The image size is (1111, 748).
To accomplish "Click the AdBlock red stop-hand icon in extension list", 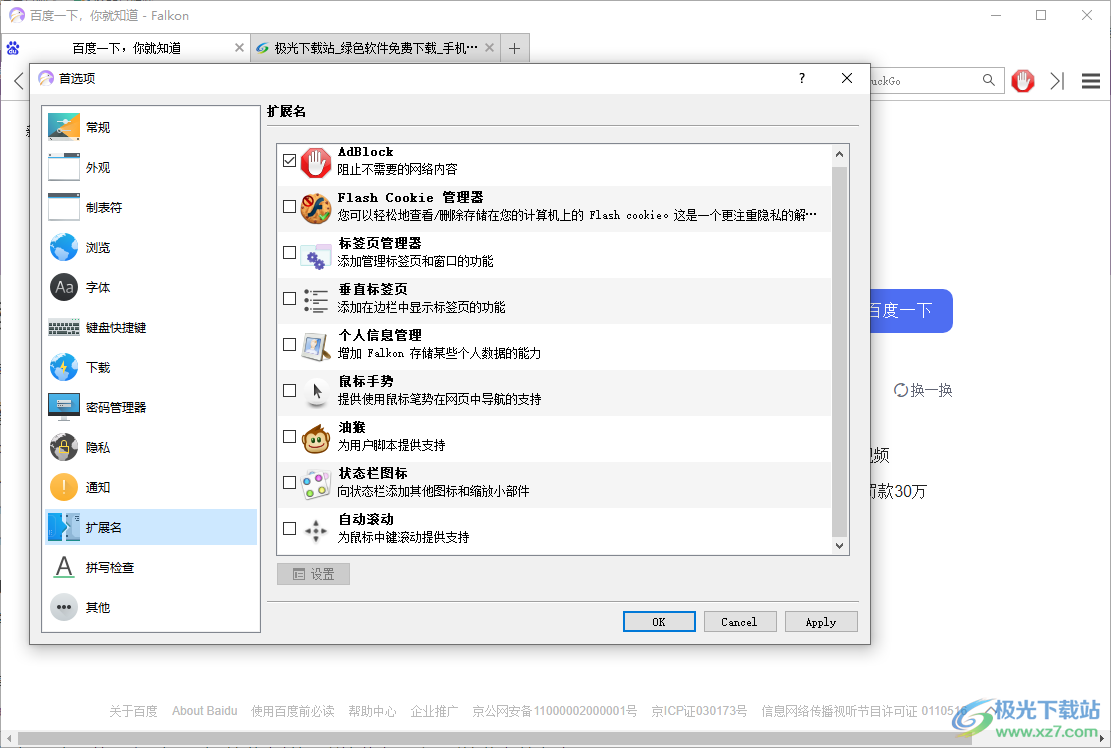I will (x=315, y=163).
